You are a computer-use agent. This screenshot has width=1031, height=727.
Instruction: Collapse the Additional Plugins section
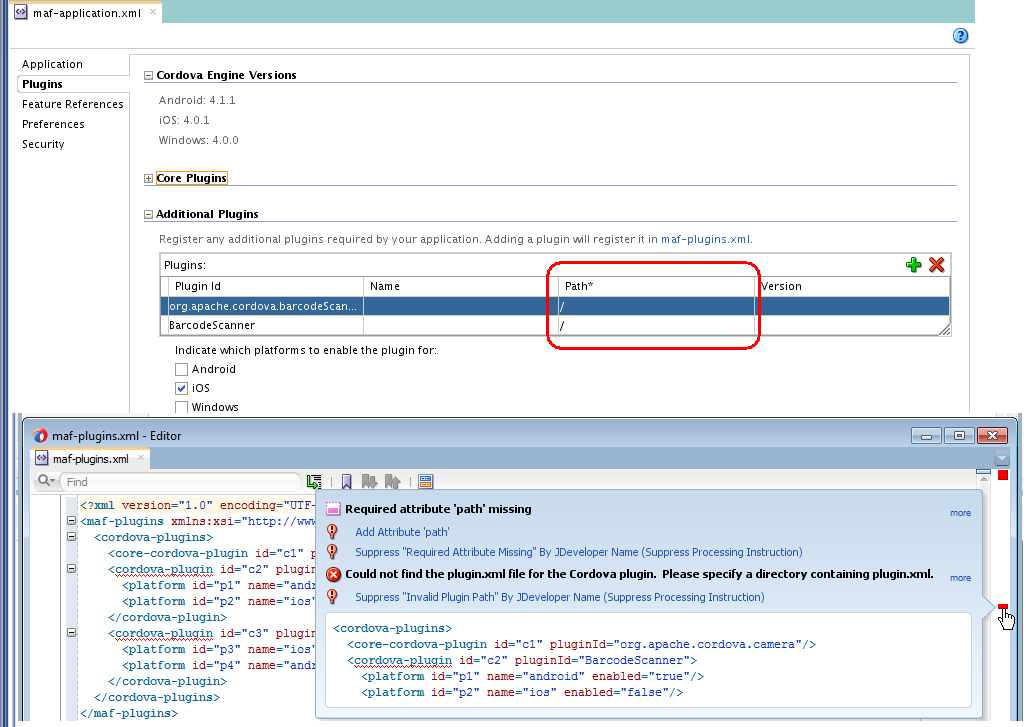[x=149, y=214]
